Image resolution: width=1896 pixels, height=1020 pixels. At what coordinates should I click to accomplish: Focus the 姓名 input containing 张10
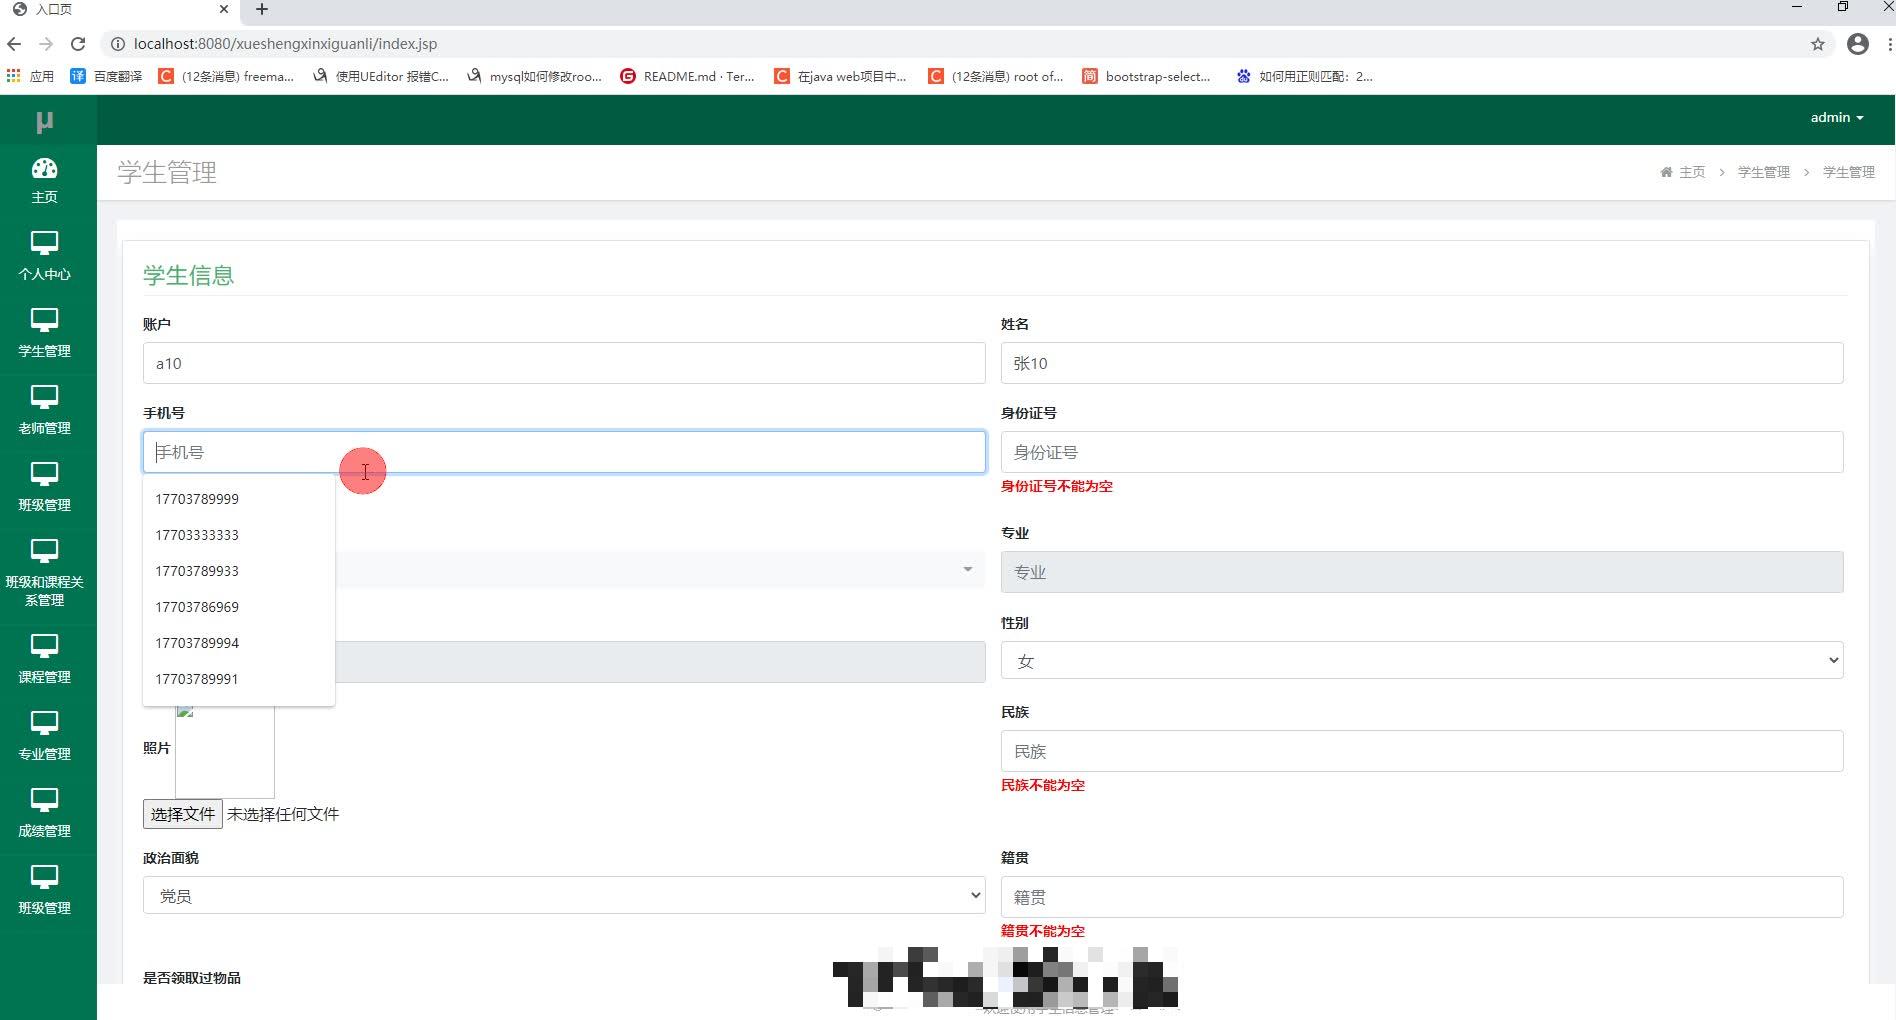point(1422,363)
